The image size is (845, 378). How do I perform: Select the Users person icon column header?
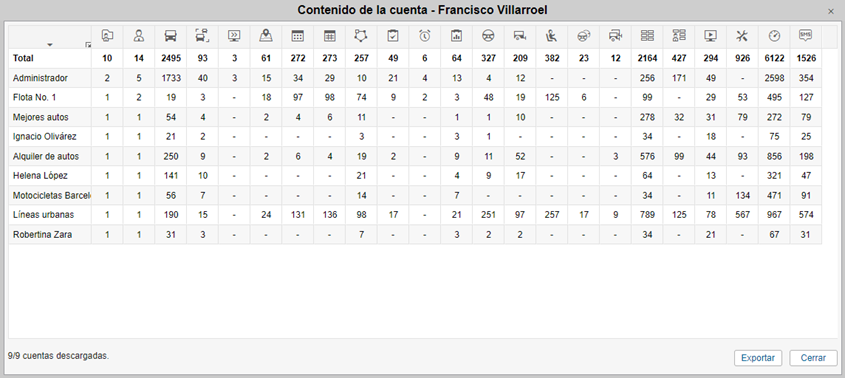pyautogui.click(x=139, y=36)
